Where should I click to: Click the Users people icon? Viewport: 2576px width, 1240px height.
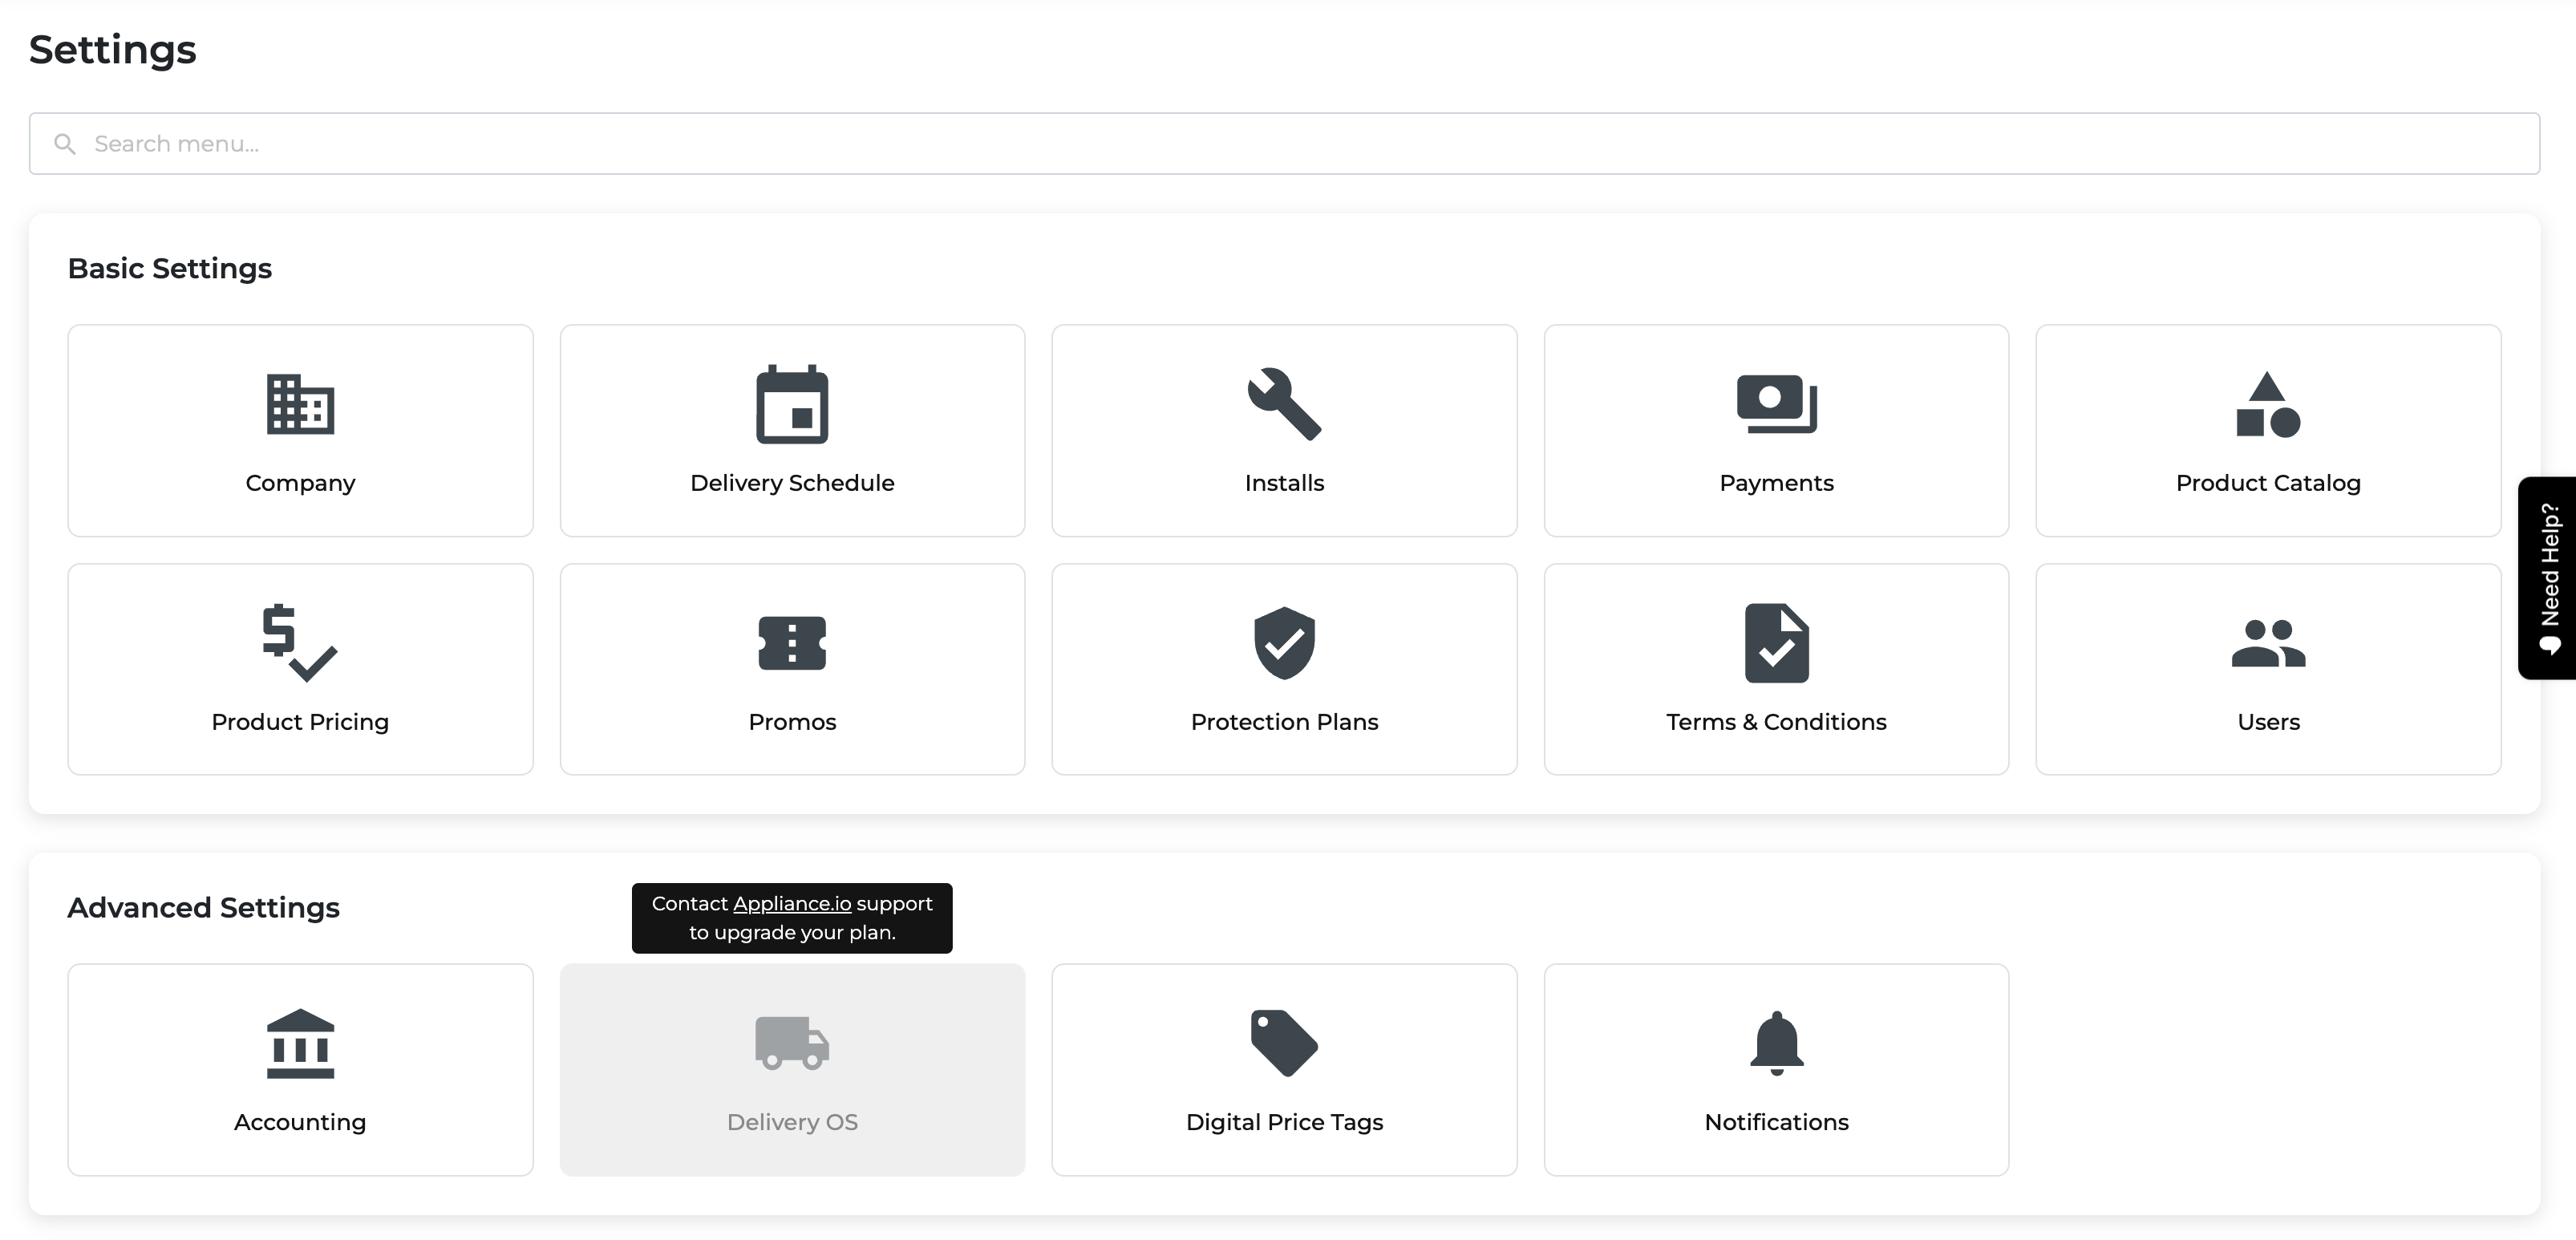click(x=2268, y=643)
